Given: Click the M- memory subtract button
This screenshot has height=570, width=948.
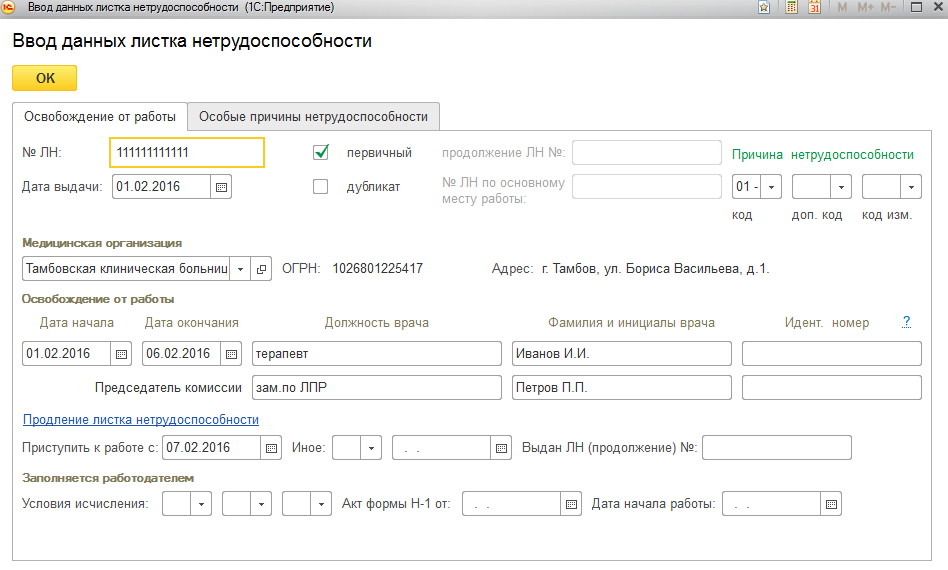Looking at the screenshot, I should 888,7.
